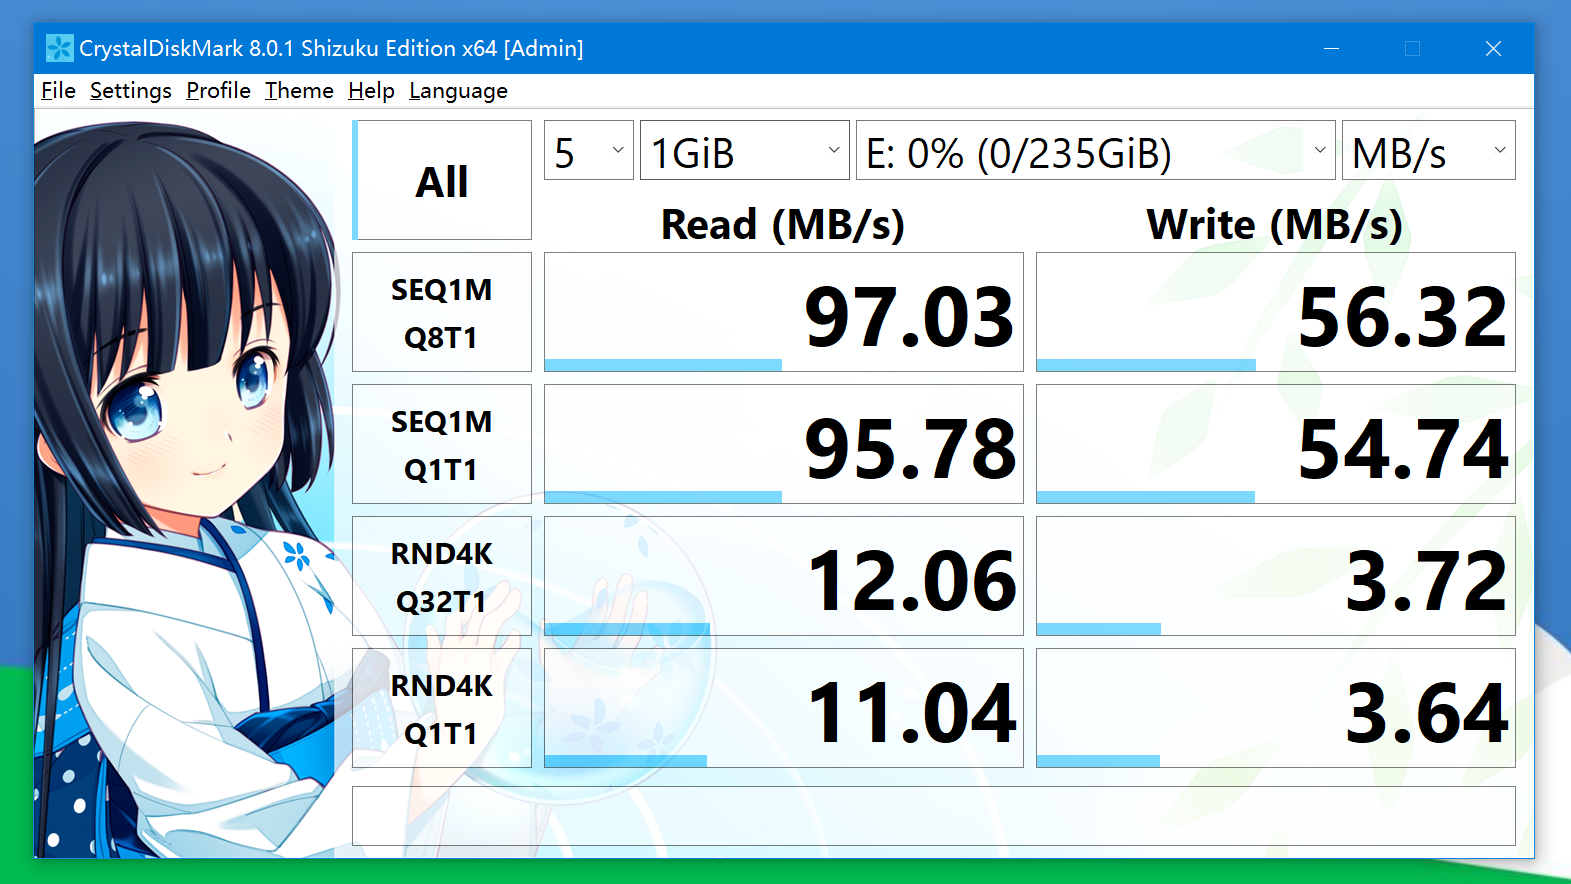Click the Write (MB/s) column header
1571x884 pixels.
(x=1275, y=225)
